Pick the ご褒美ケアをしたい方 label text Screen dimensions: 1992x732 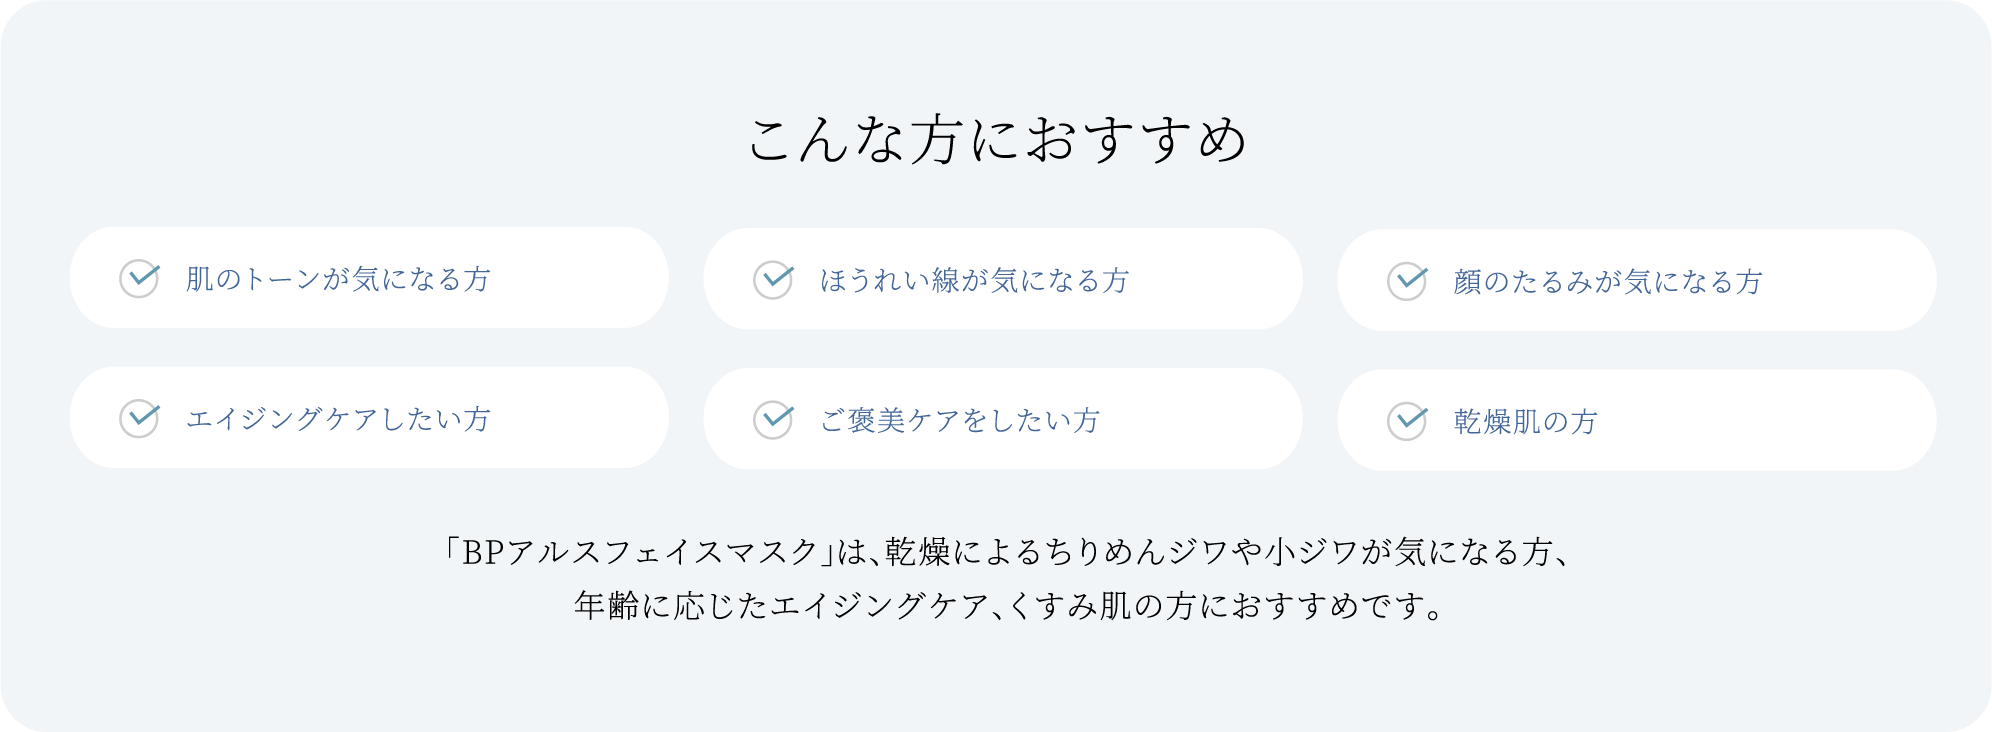[959, 421]
